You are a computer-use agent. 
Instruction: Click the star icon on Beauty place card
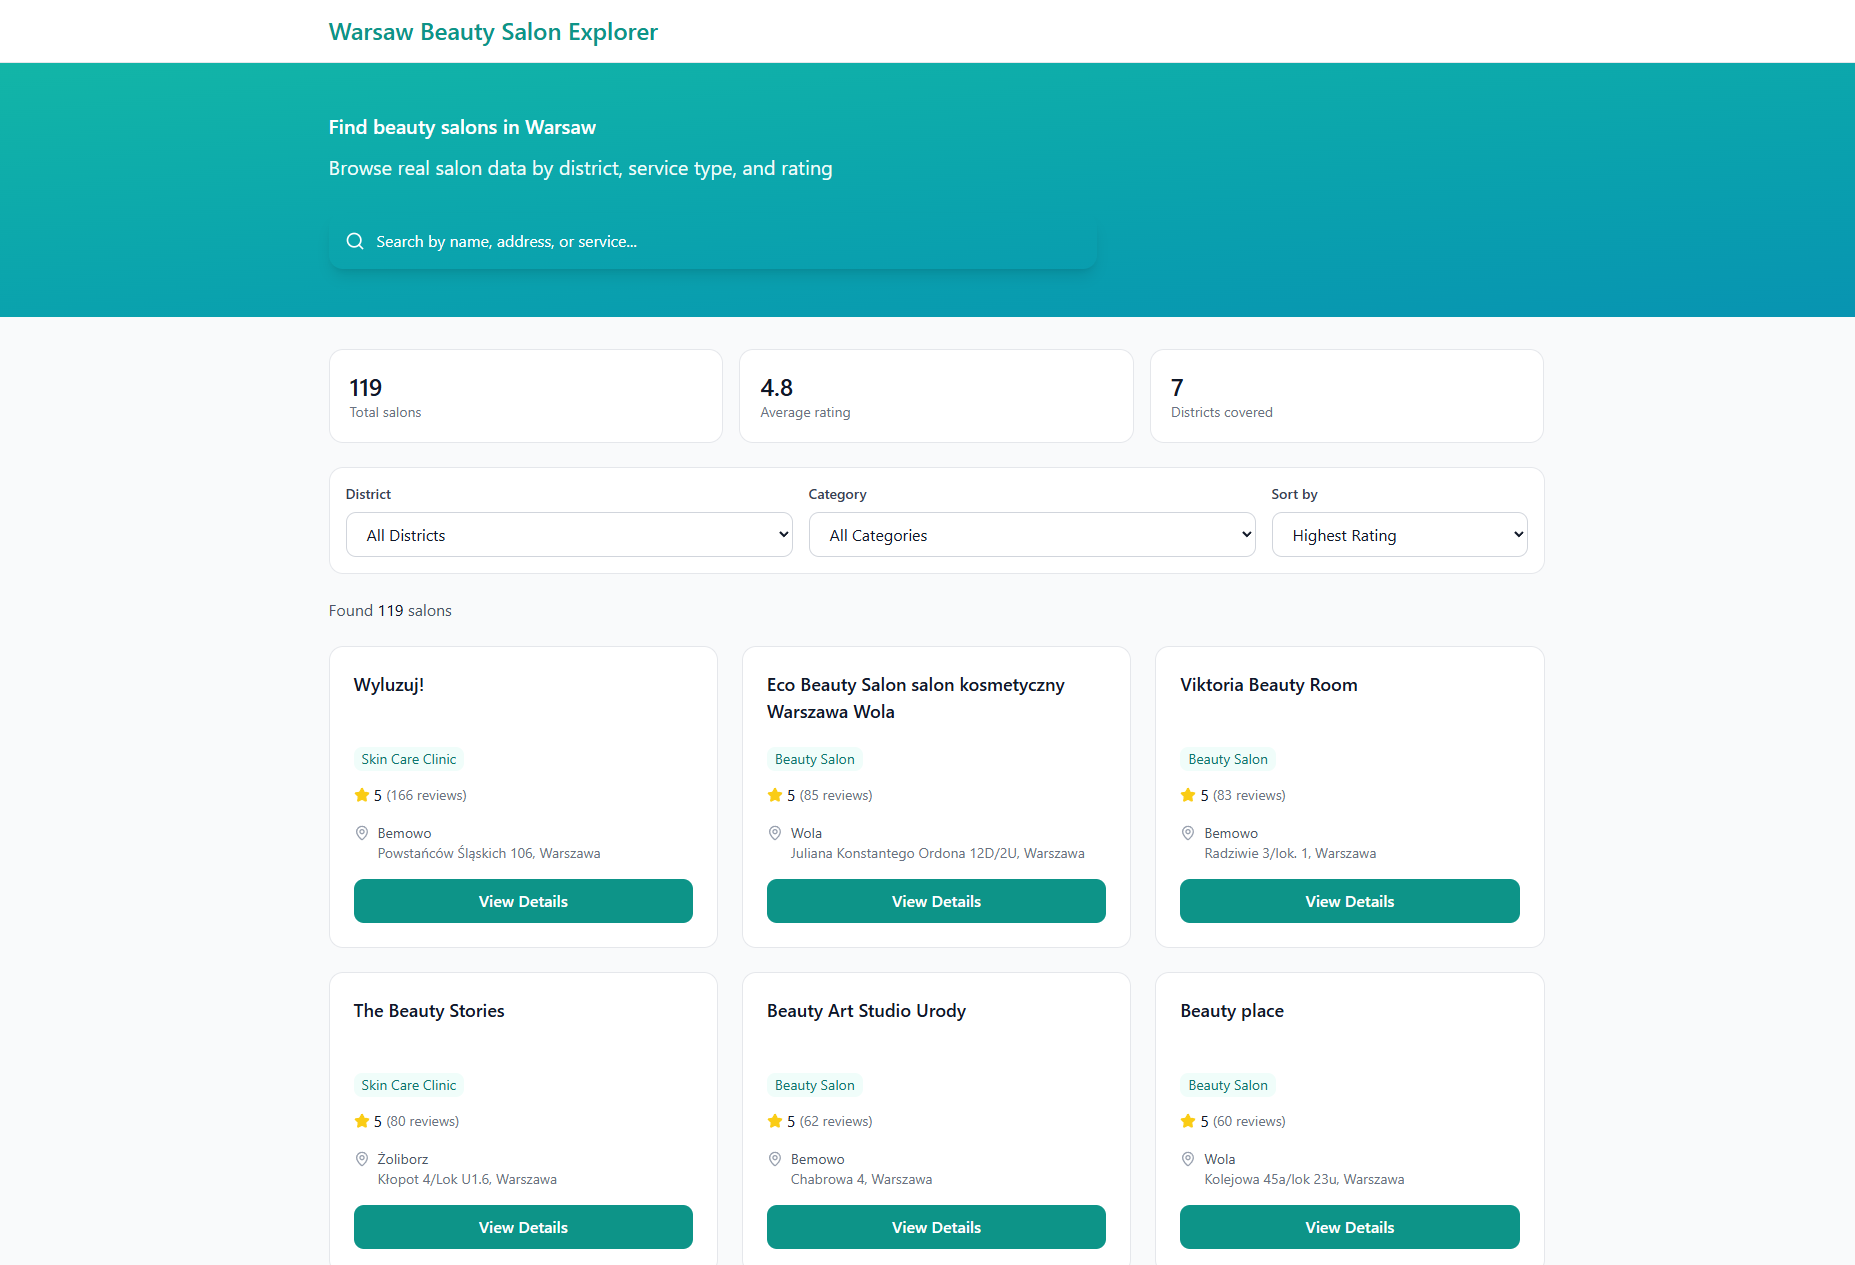(1188, 1121)
